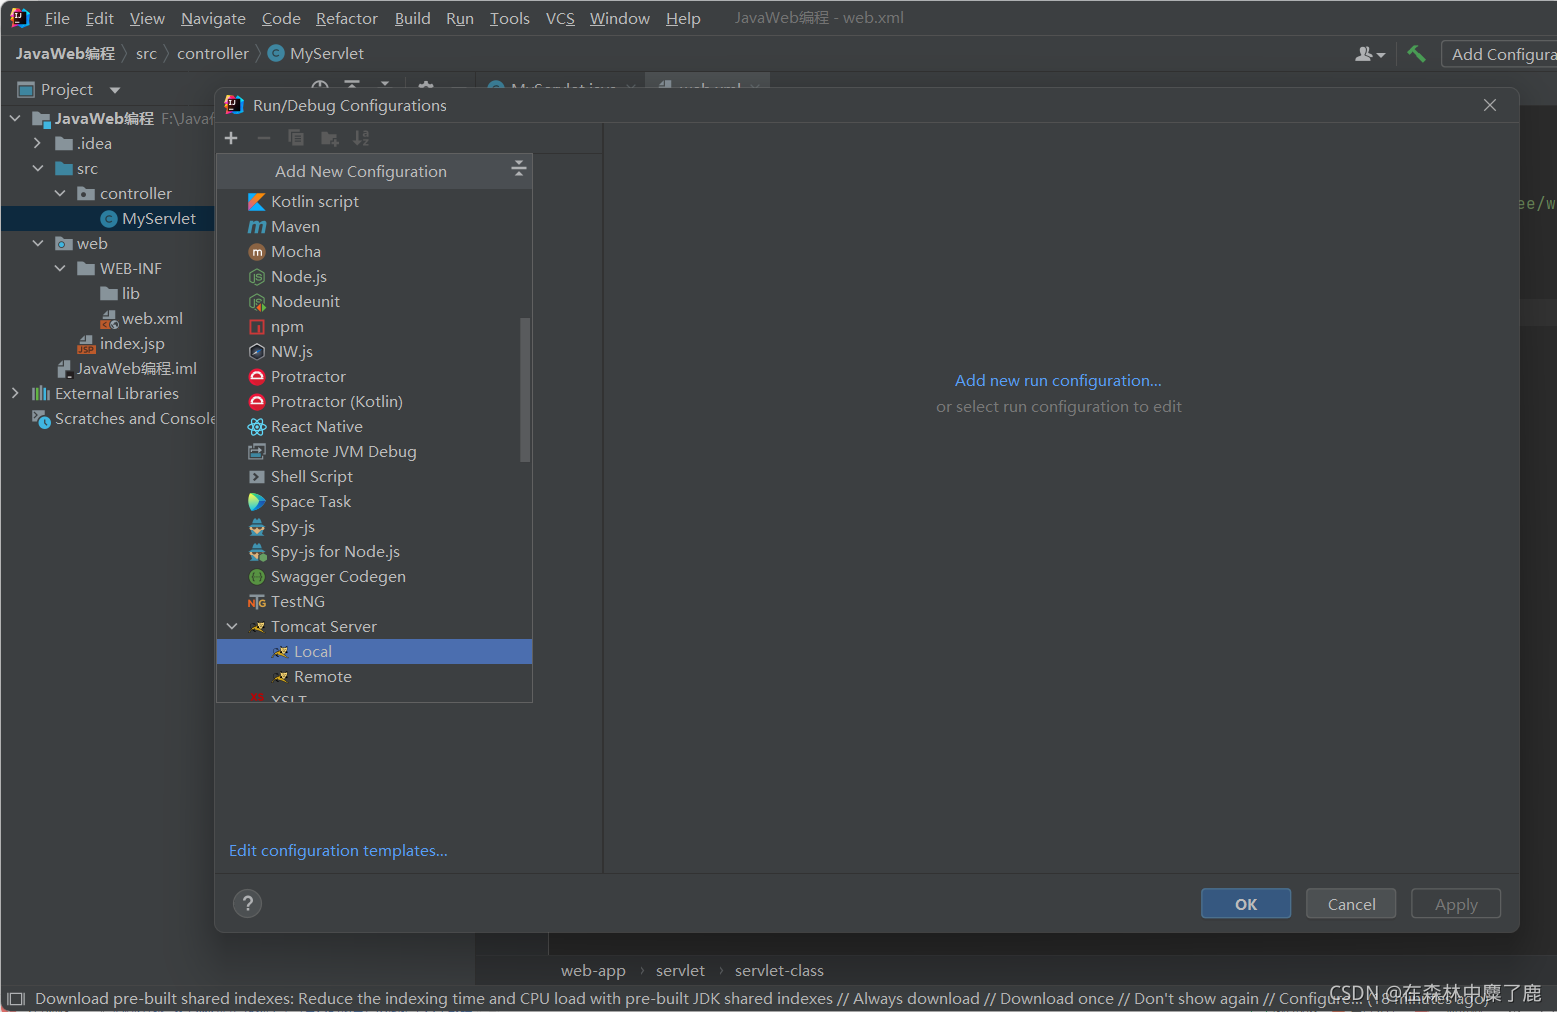Viewport: 1557px width, 1012px height.
Task: Click Add new run configuration link
Action: 1058,380
